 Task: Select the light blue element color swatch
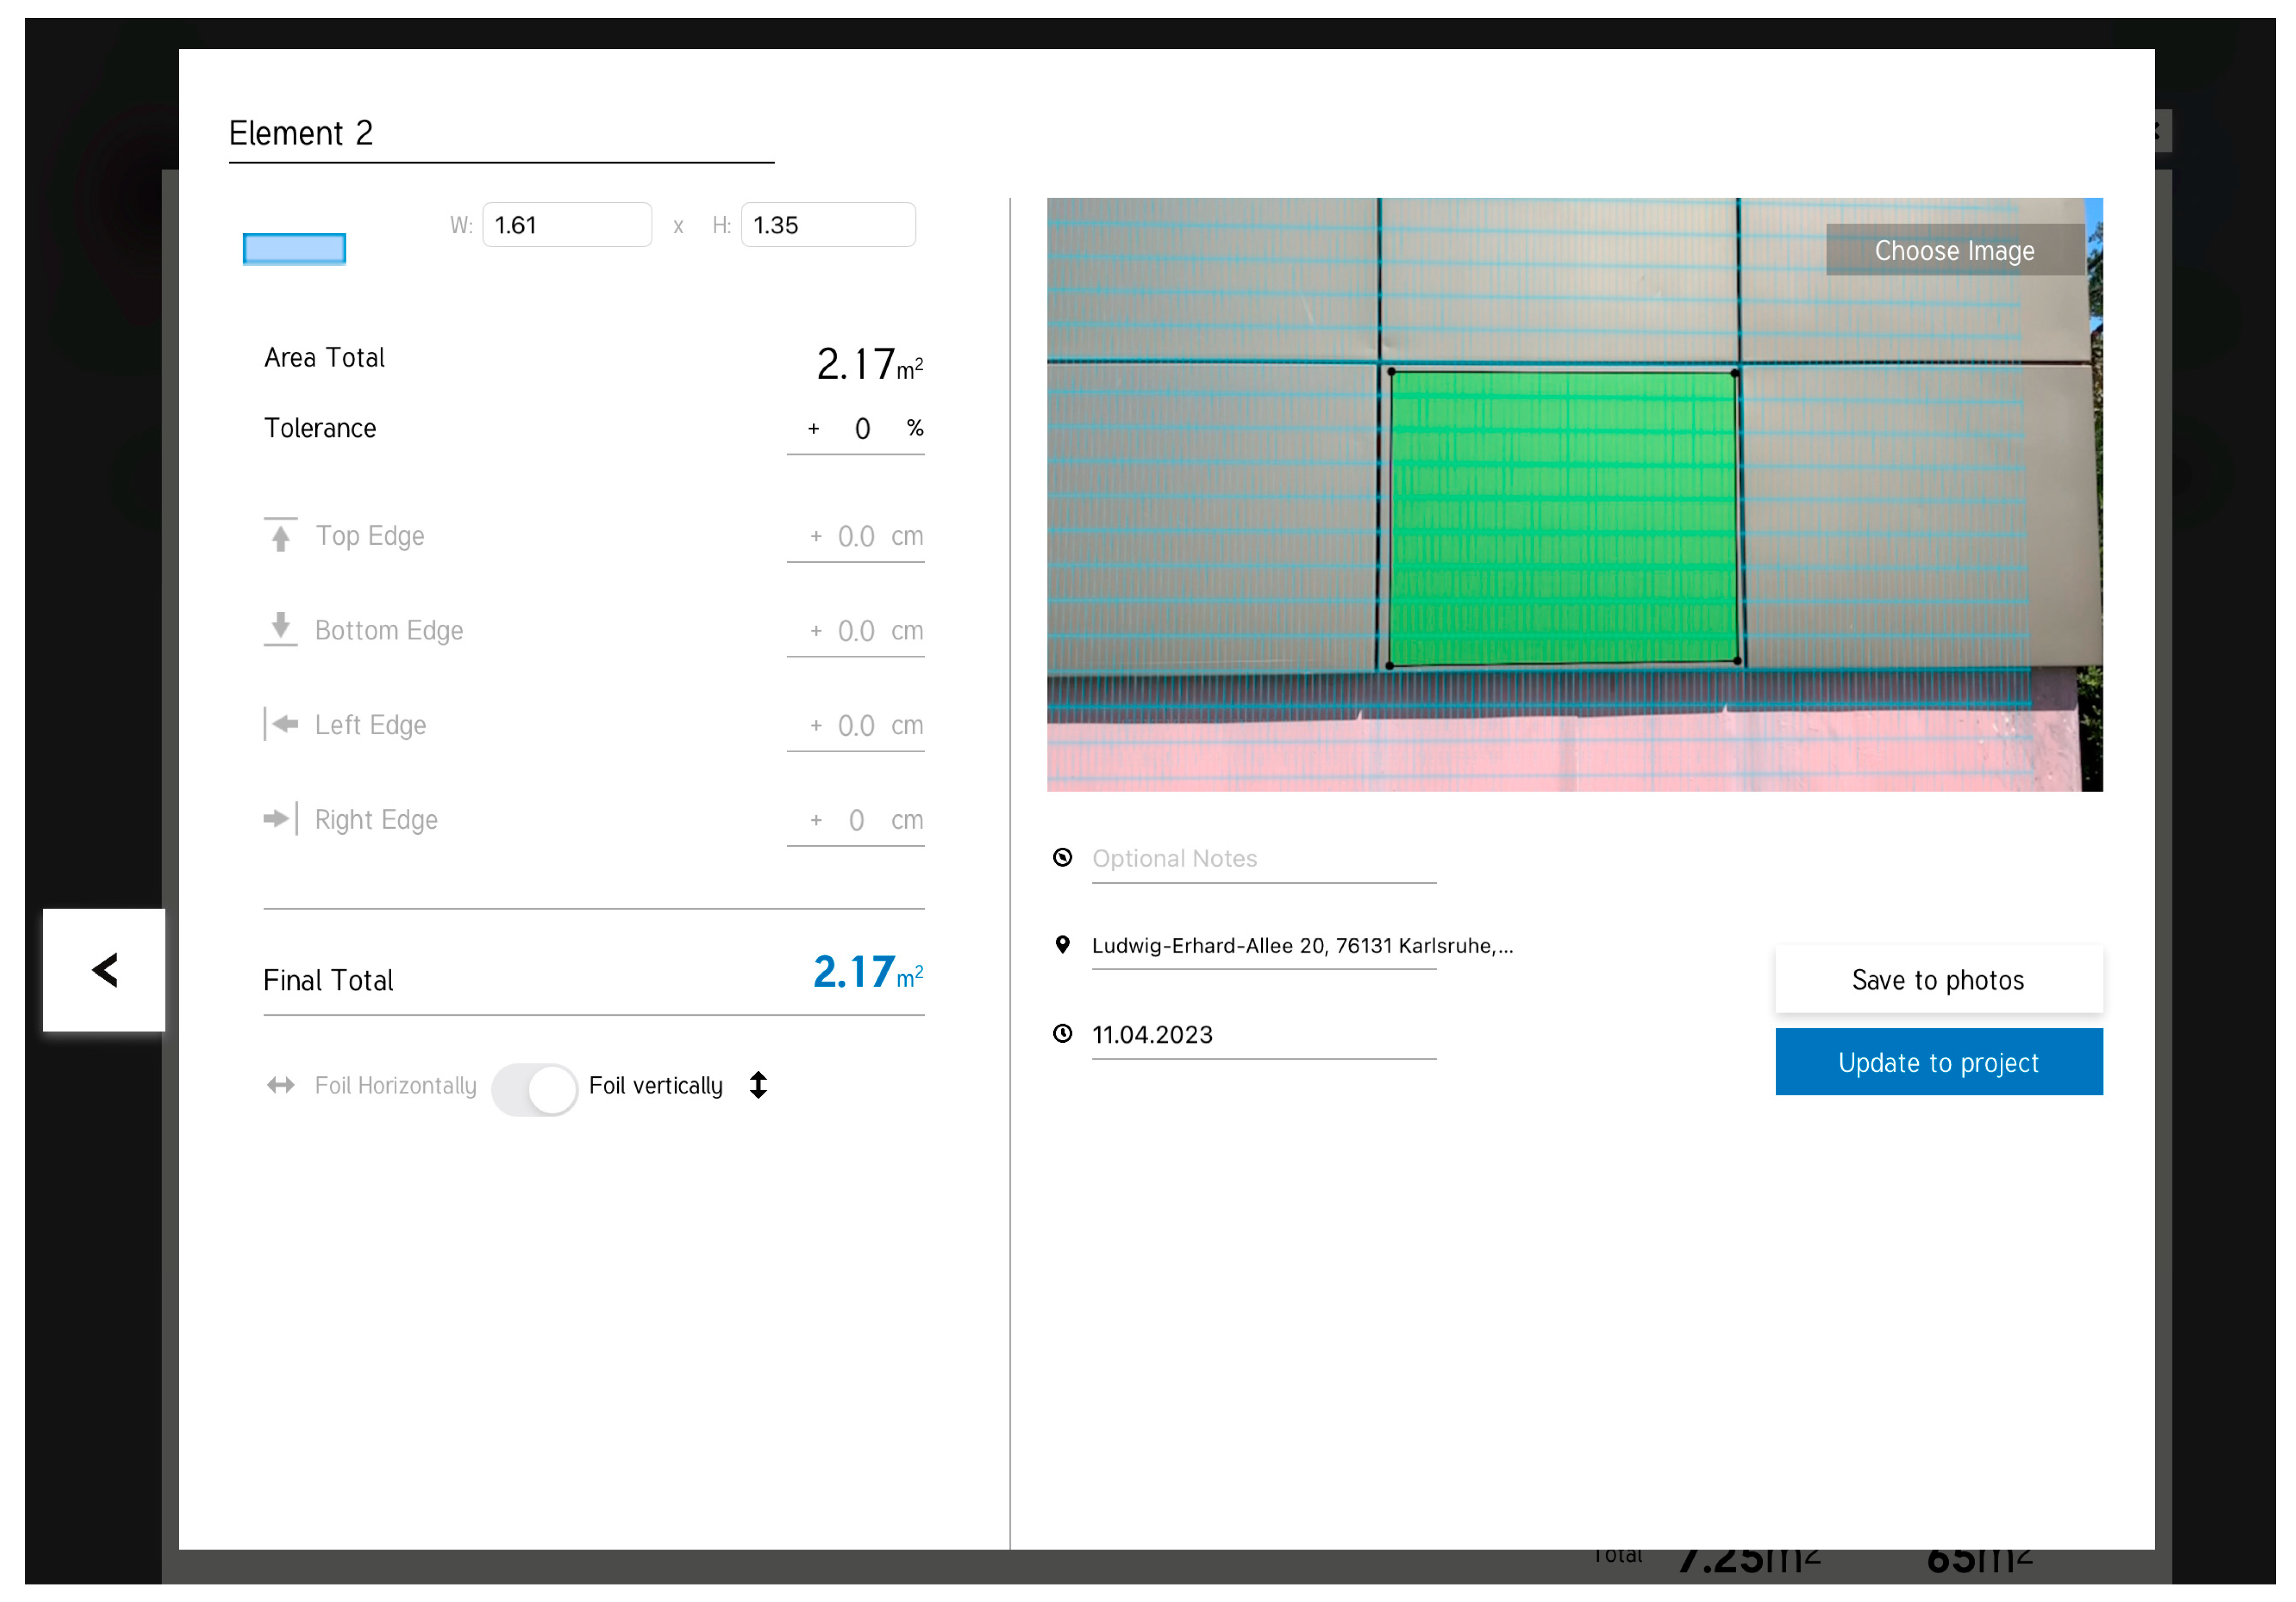[294, 248]
